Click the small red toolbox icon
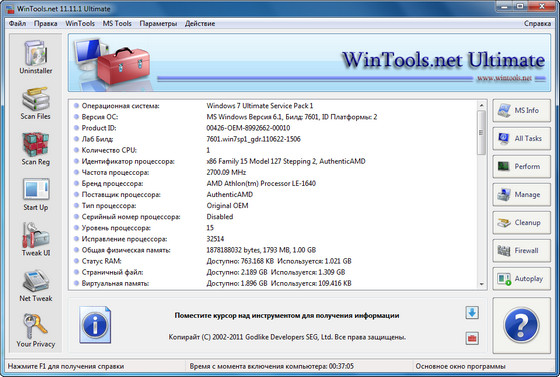This screenshot has height=377, width=560. pyautogui.click(x=472, y=338)
